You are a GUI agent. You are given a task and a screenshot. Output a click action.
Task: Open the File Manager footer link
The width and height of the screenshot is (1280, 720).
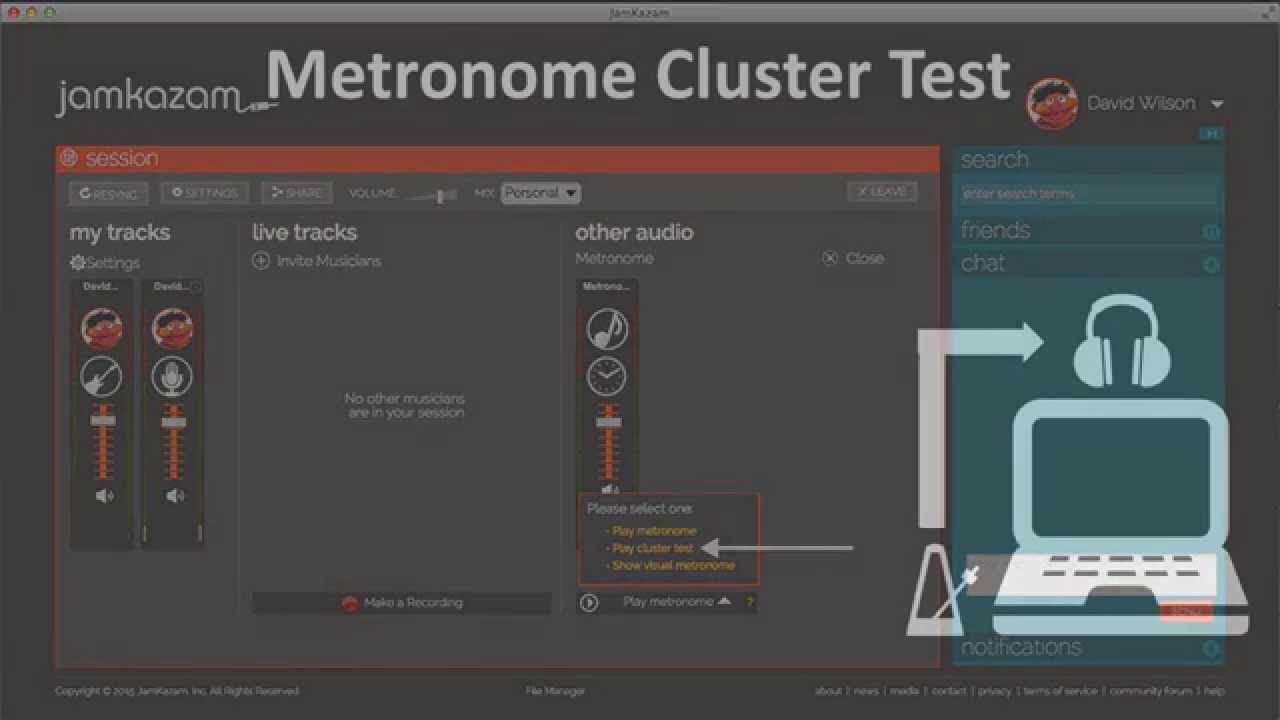point(555,691)
